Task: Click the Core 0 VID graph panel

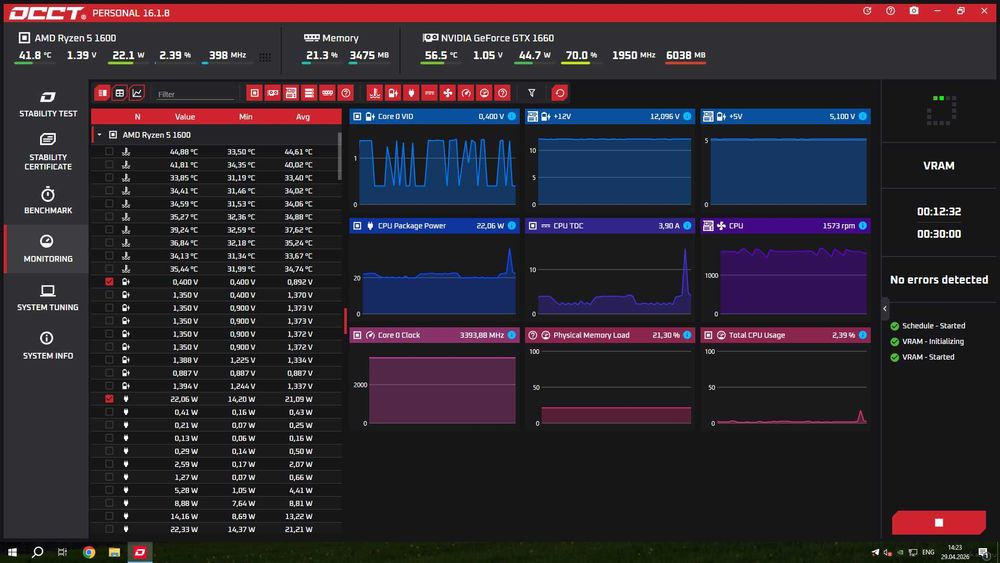Action: (x=435, y=160)
